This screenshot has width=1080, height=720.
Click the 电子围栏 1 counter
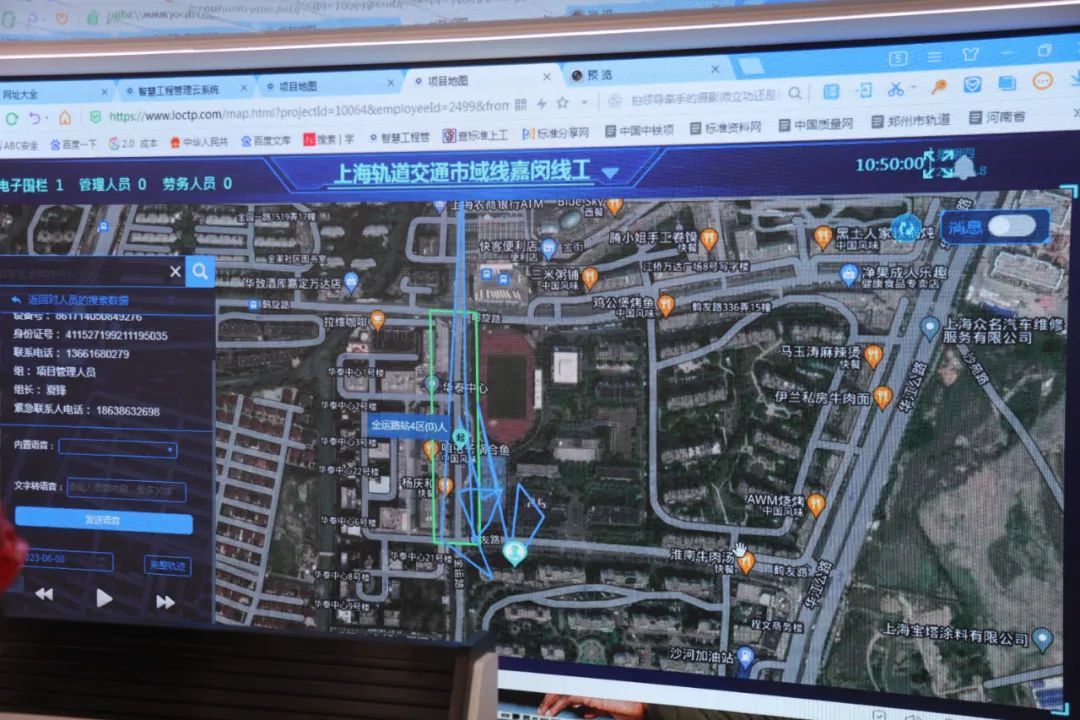coord(32,185)
